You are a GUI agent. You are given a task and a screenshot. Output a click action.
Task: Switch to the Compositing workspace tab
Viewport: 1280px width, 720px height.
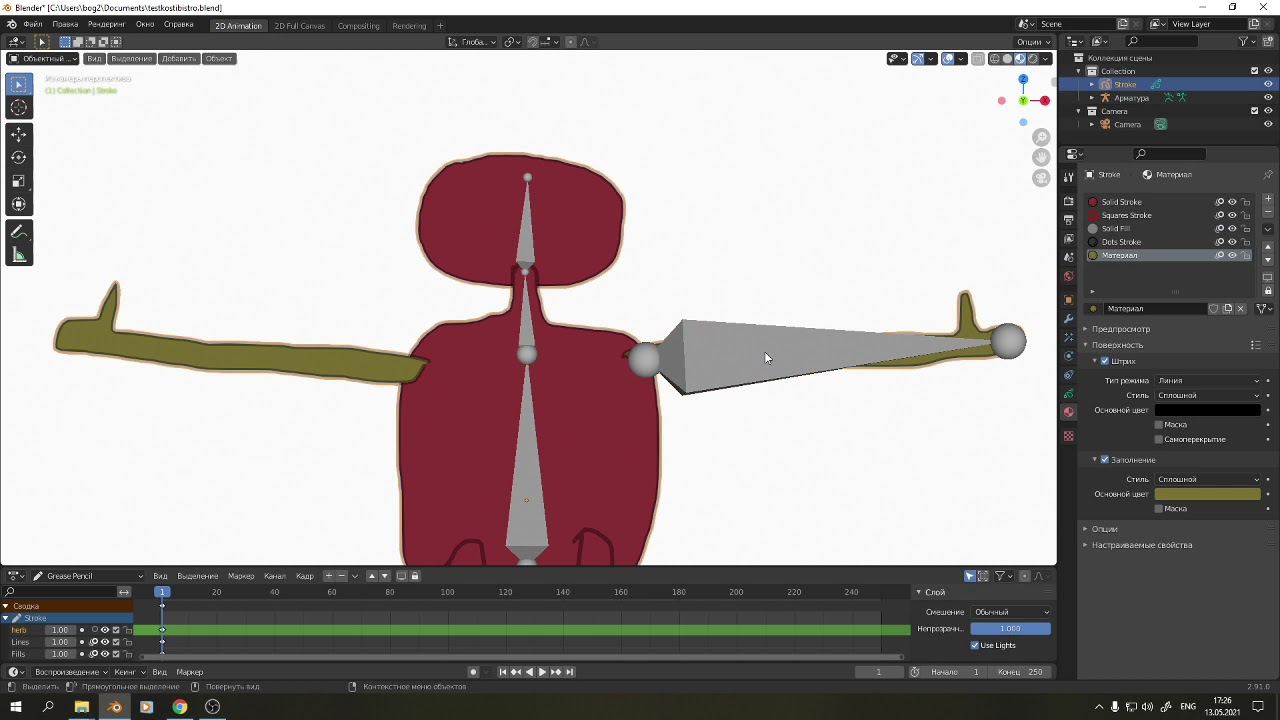[x=358, y=26]
